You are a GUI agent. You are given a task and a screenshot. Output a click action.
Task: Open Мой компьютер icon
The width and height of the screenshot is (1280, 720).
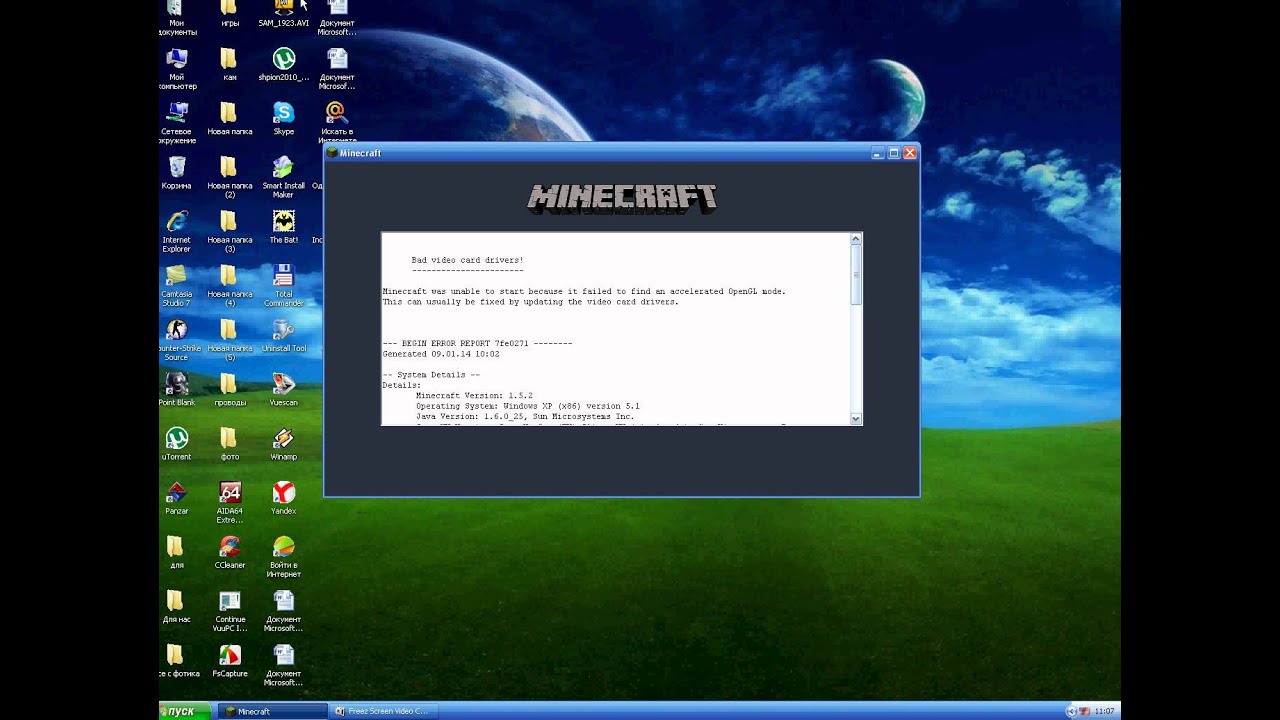pos(177,69)
